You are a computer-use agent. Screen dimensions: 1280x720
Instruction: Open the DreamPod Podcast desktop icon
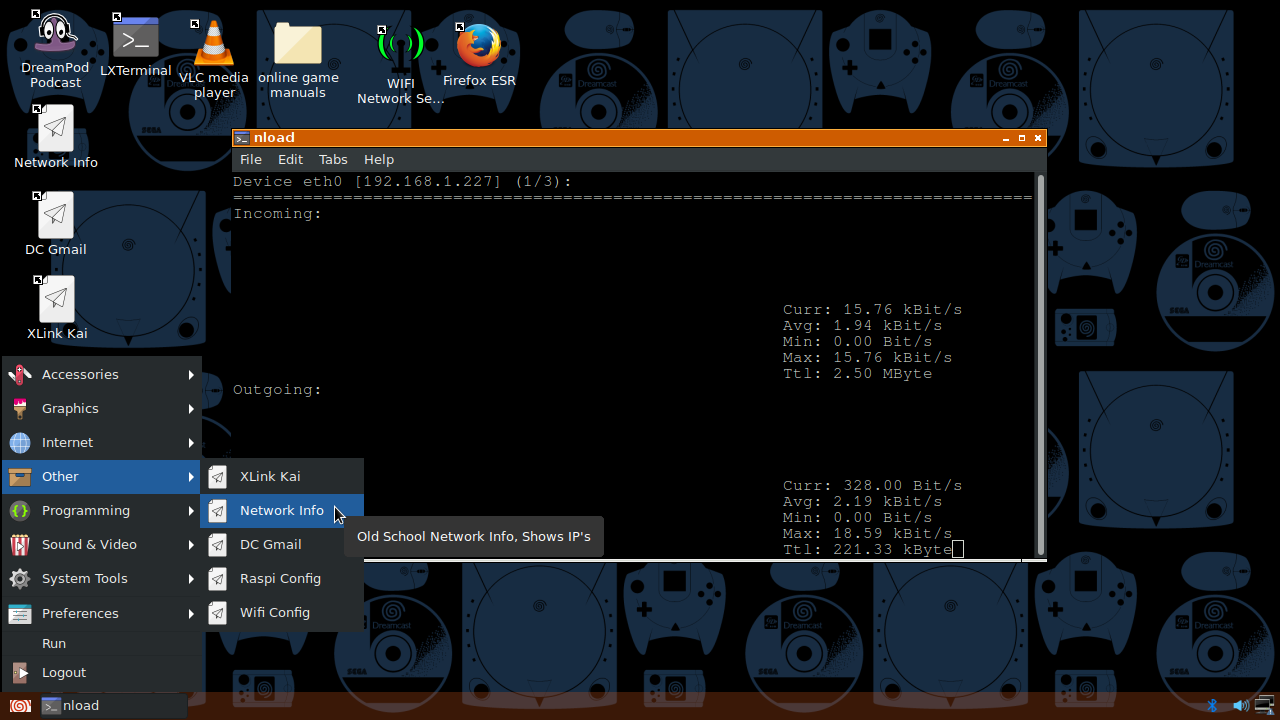[x=56, y=49]
